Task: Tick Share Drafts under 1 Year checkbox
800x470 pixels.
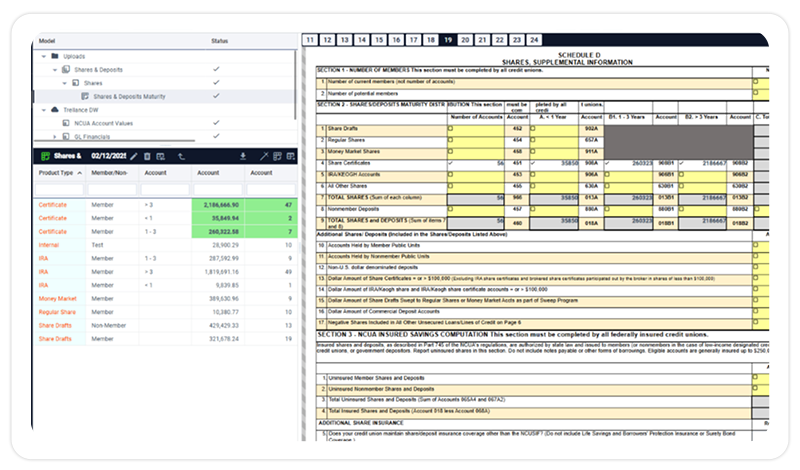Action: point(533,129)
